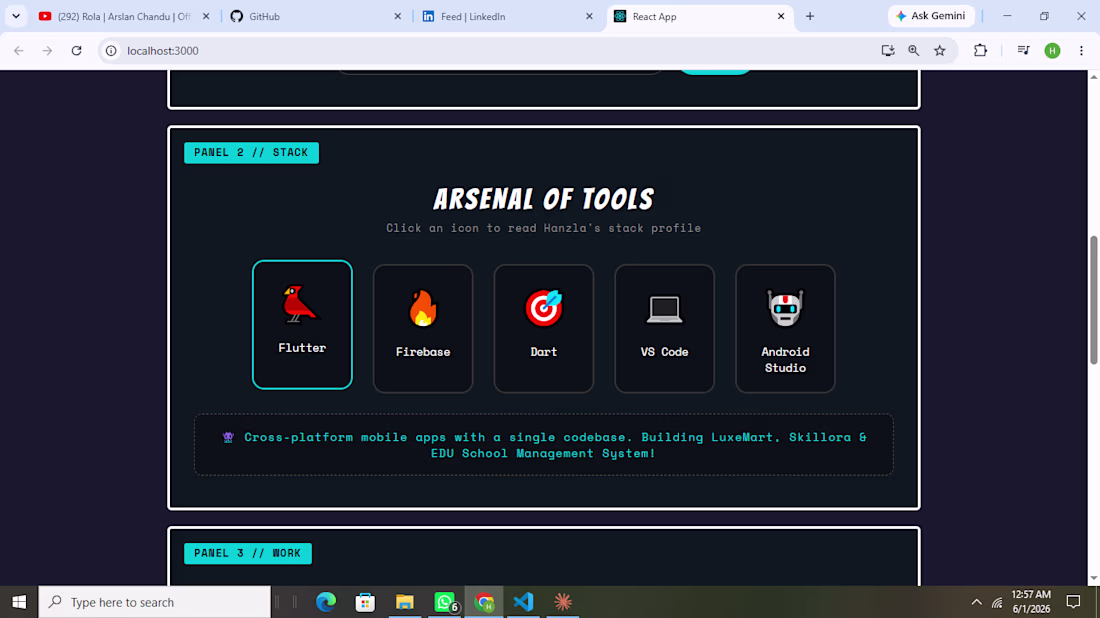Open Chrome three-dot menu
Screen dimensions: 1100x618
coord(1081,51)
